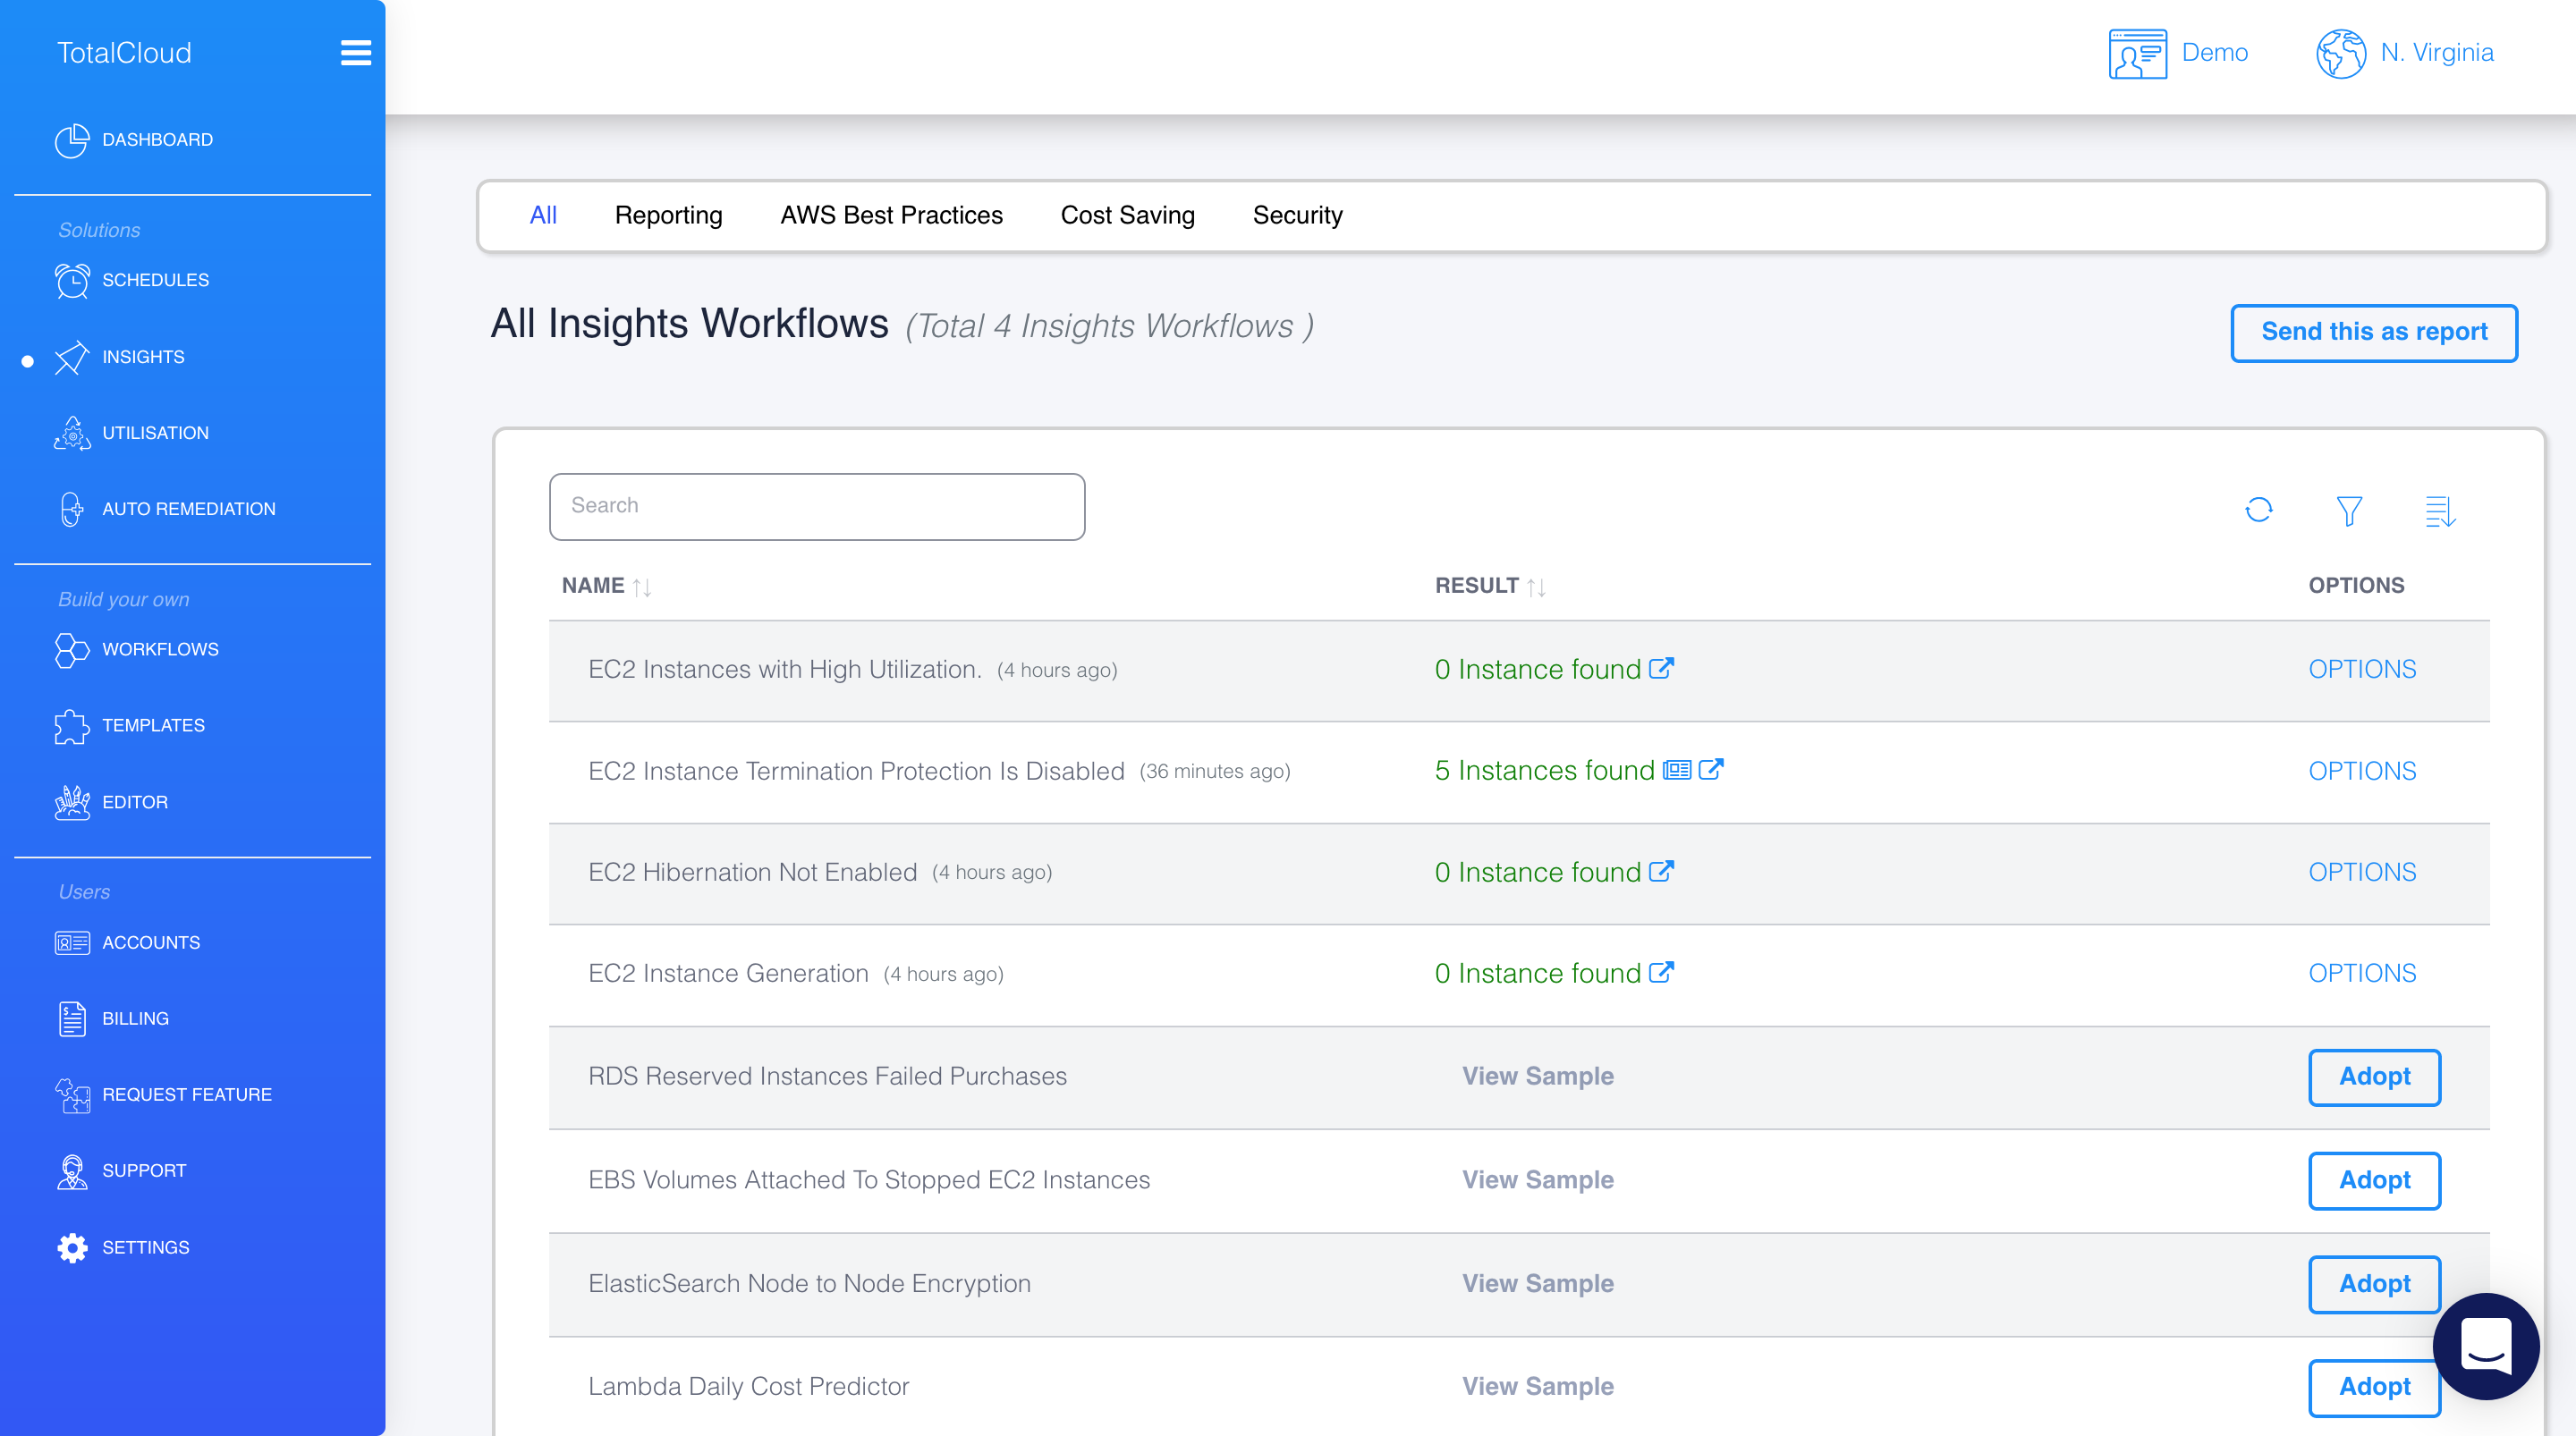Screen dimensions: 2576x1436
Task: Click 'EC2 Hibernation Not Enabled' workflow name
Action: tap(752, 872)
